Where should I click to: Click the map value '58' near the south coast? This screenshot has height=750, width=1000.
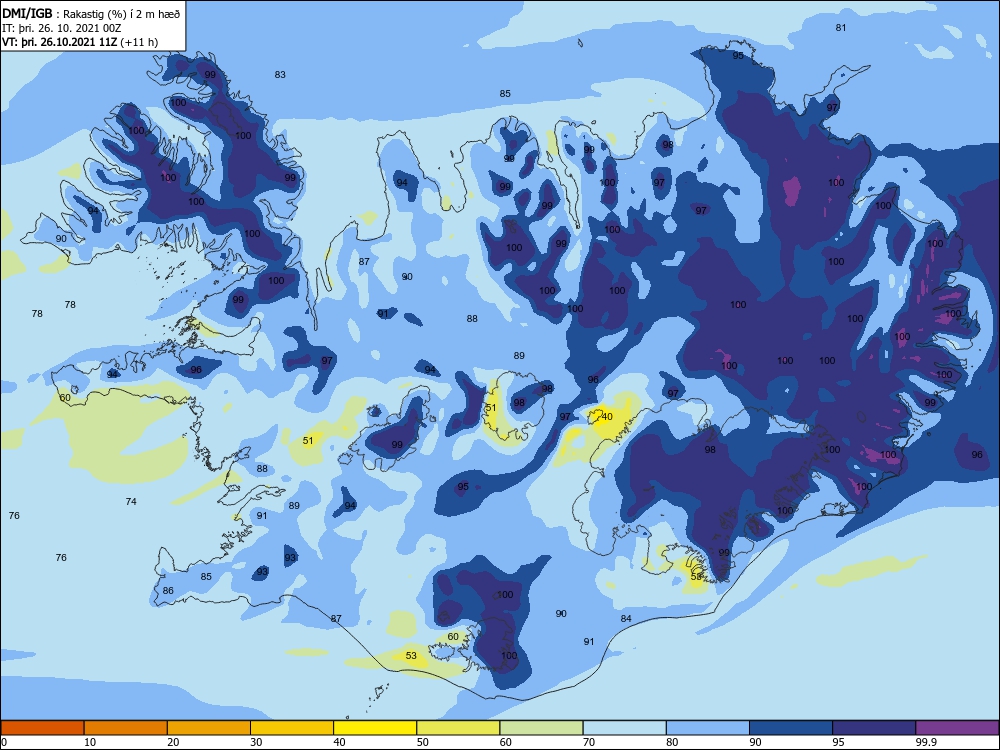[x=696, y=577]
